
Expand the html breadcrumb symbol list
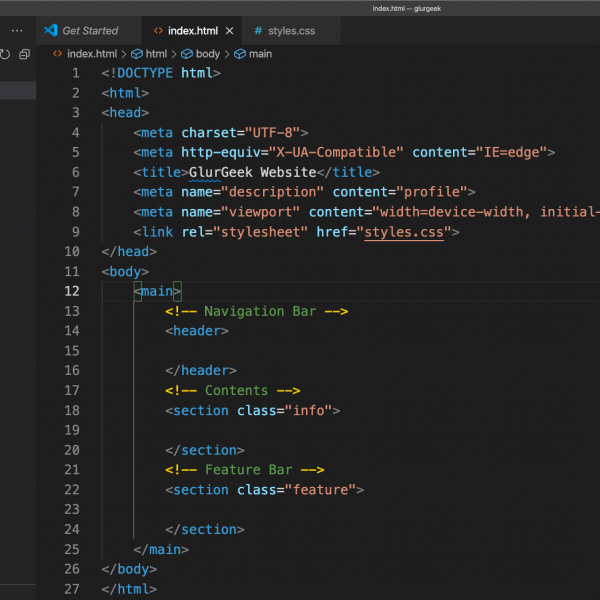[x=156, y=54]
